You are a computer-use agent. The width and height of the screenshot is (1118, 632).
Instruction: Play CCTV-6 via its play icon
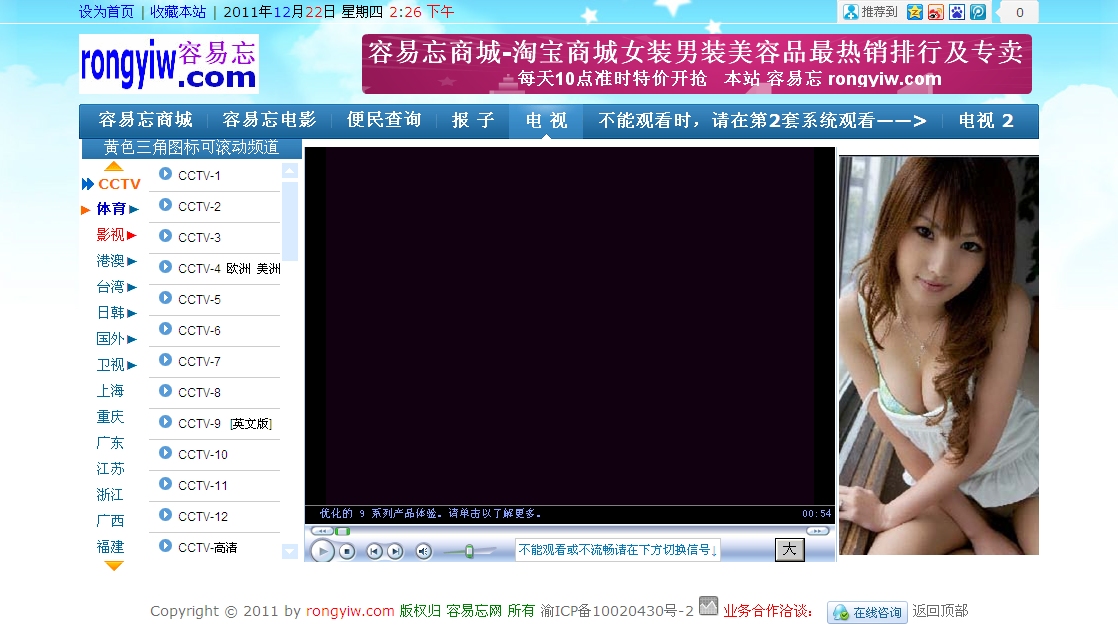coord(165,329)
